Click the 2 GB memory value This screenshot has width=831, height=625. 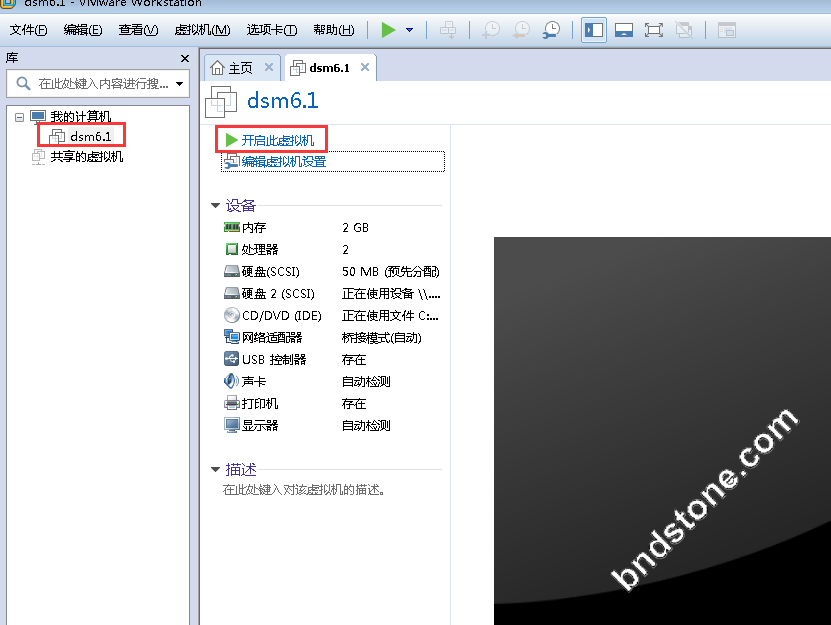(x=355, y=227)
